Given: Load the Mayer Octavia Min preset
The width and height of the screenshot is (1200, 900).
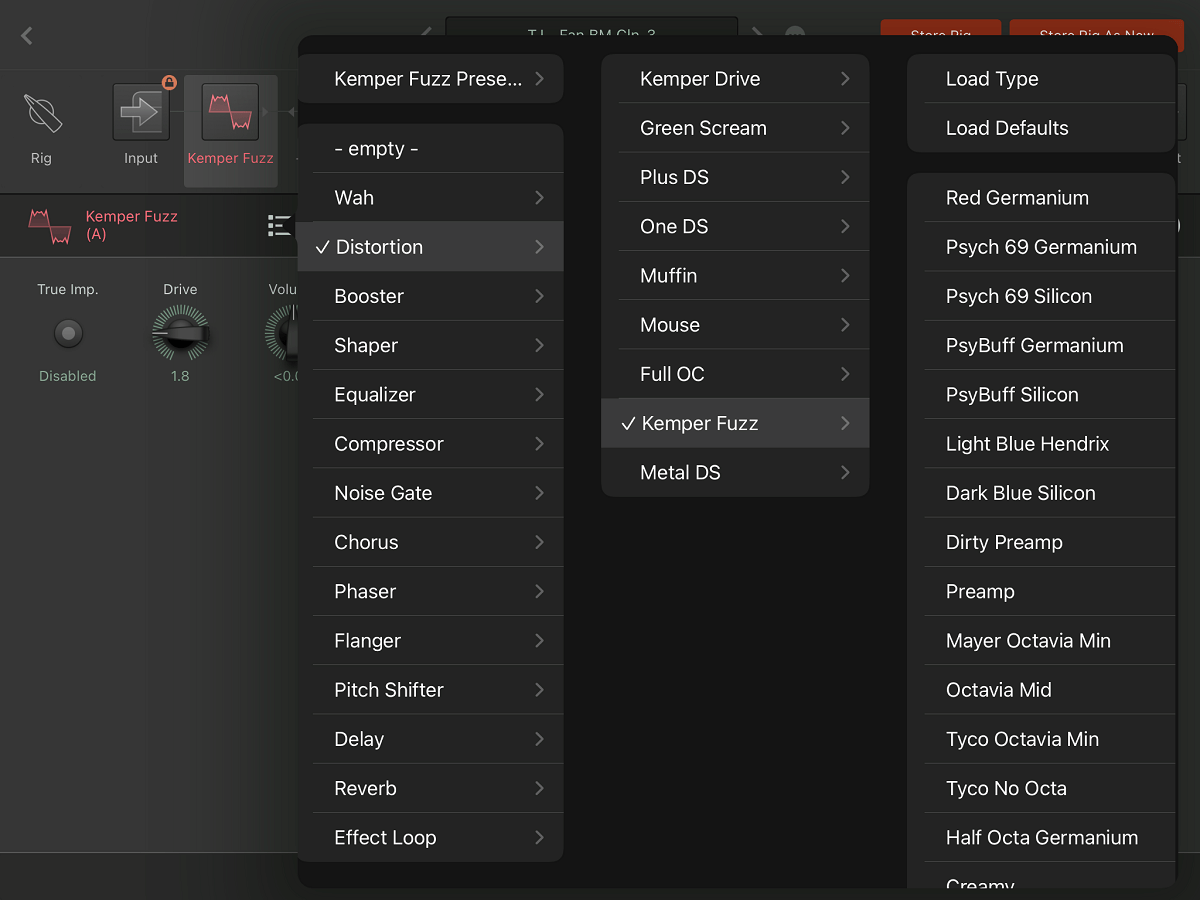Looking at the screenshot, I should click(x=1041, y=641).
